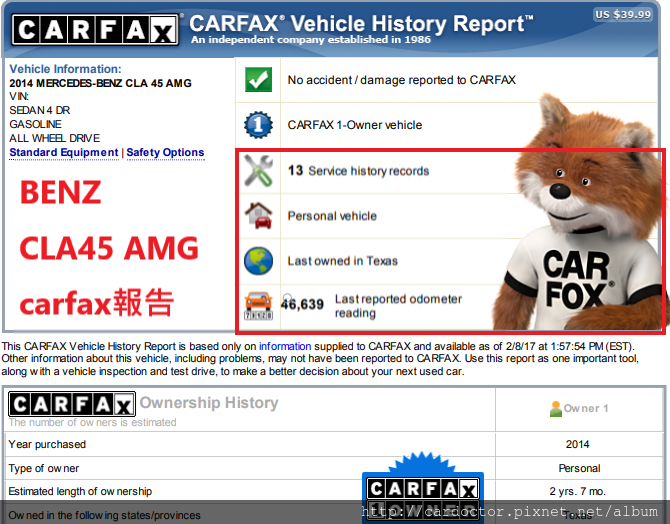Click 'Owned in the following states/provinces' label
Screen dimensions: 670x524
tap(104, 515)
